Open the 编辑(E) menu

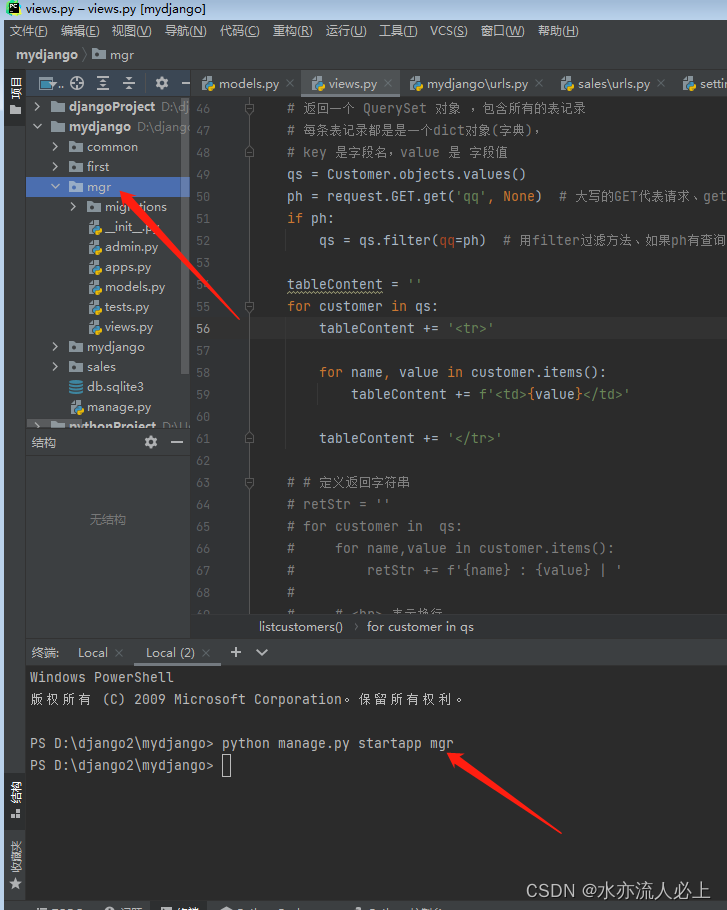pyautogui.click(x=80, y=31)
